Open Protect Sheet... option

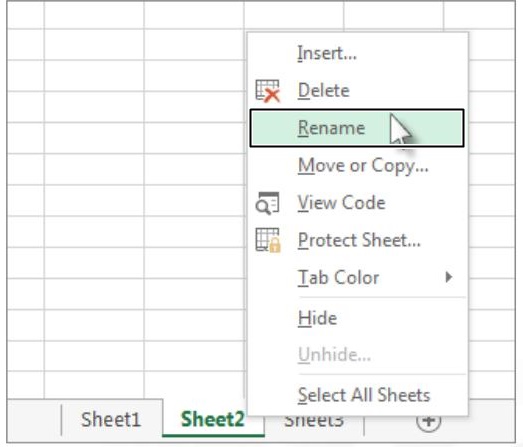pos(357,240)
